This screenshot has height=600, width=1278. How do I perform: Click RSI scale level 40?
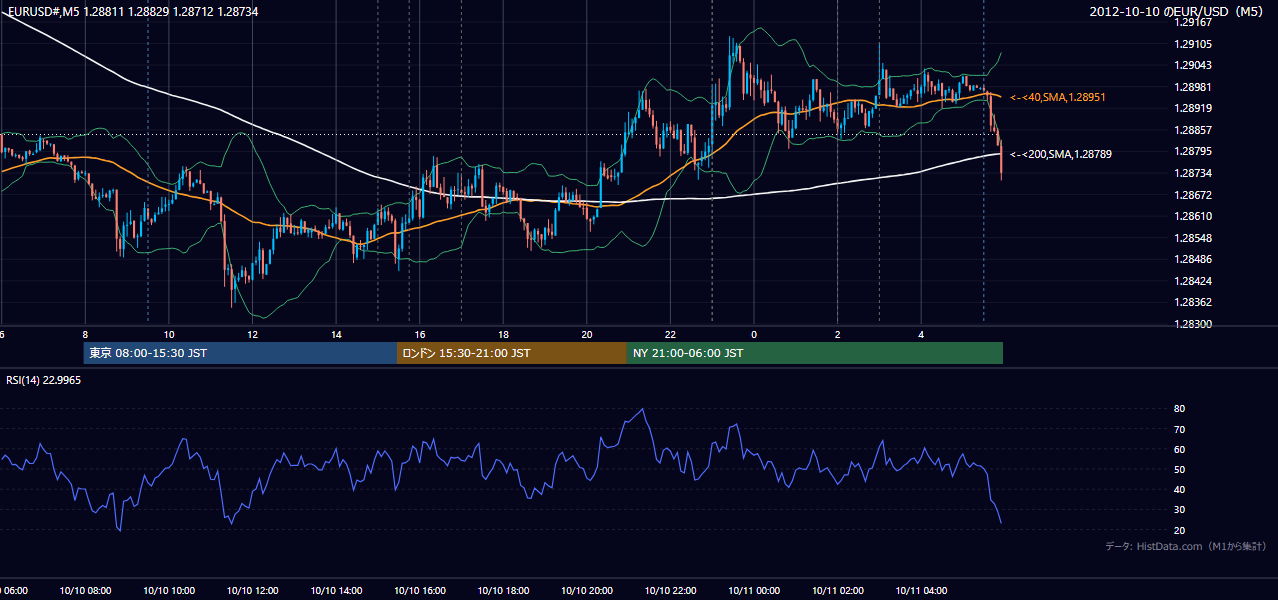click(x=1180, y=490)
